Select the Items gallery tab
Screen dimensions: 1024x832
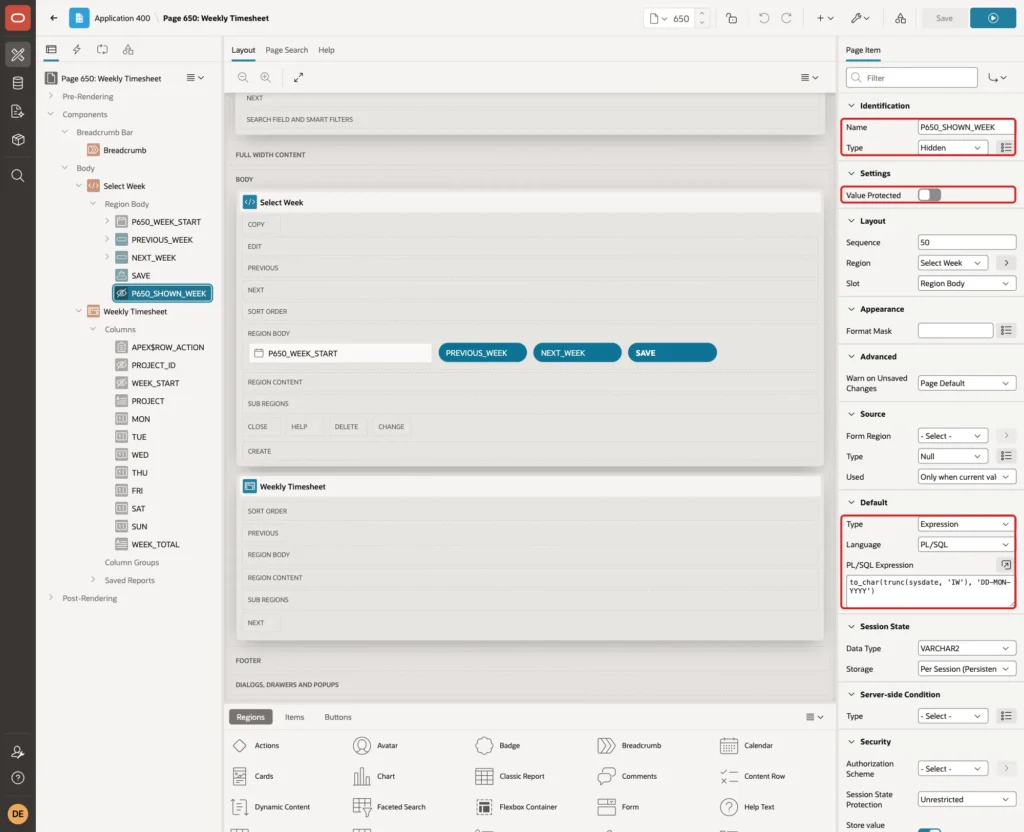[x=295, y=717]
